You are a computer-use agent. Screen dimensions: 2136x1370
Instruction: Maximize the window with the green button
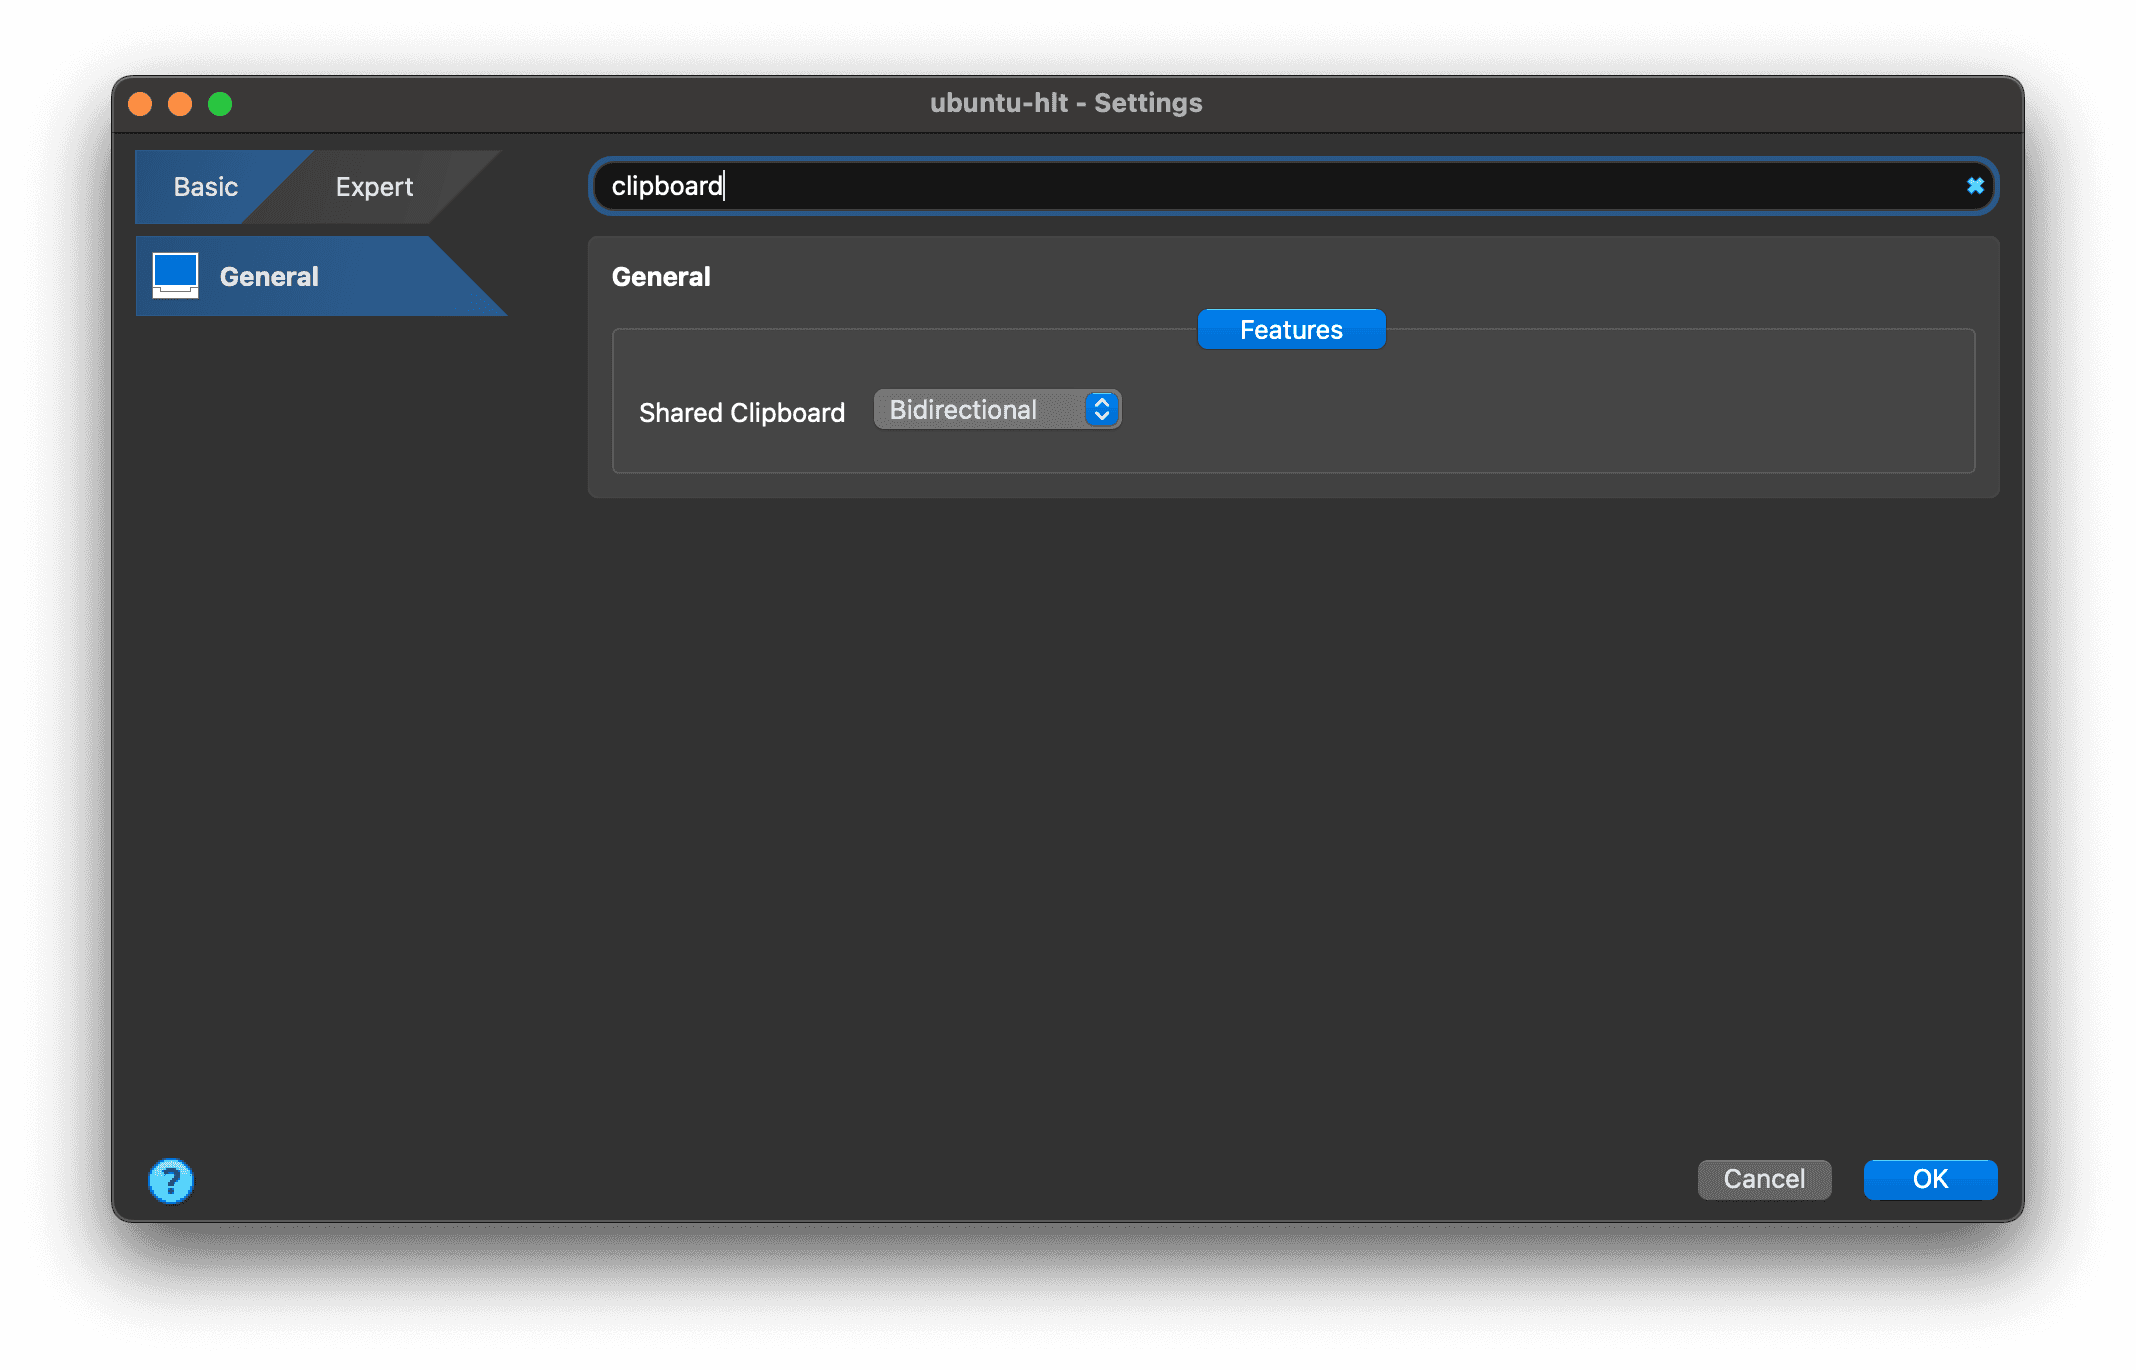coord(220,104)
